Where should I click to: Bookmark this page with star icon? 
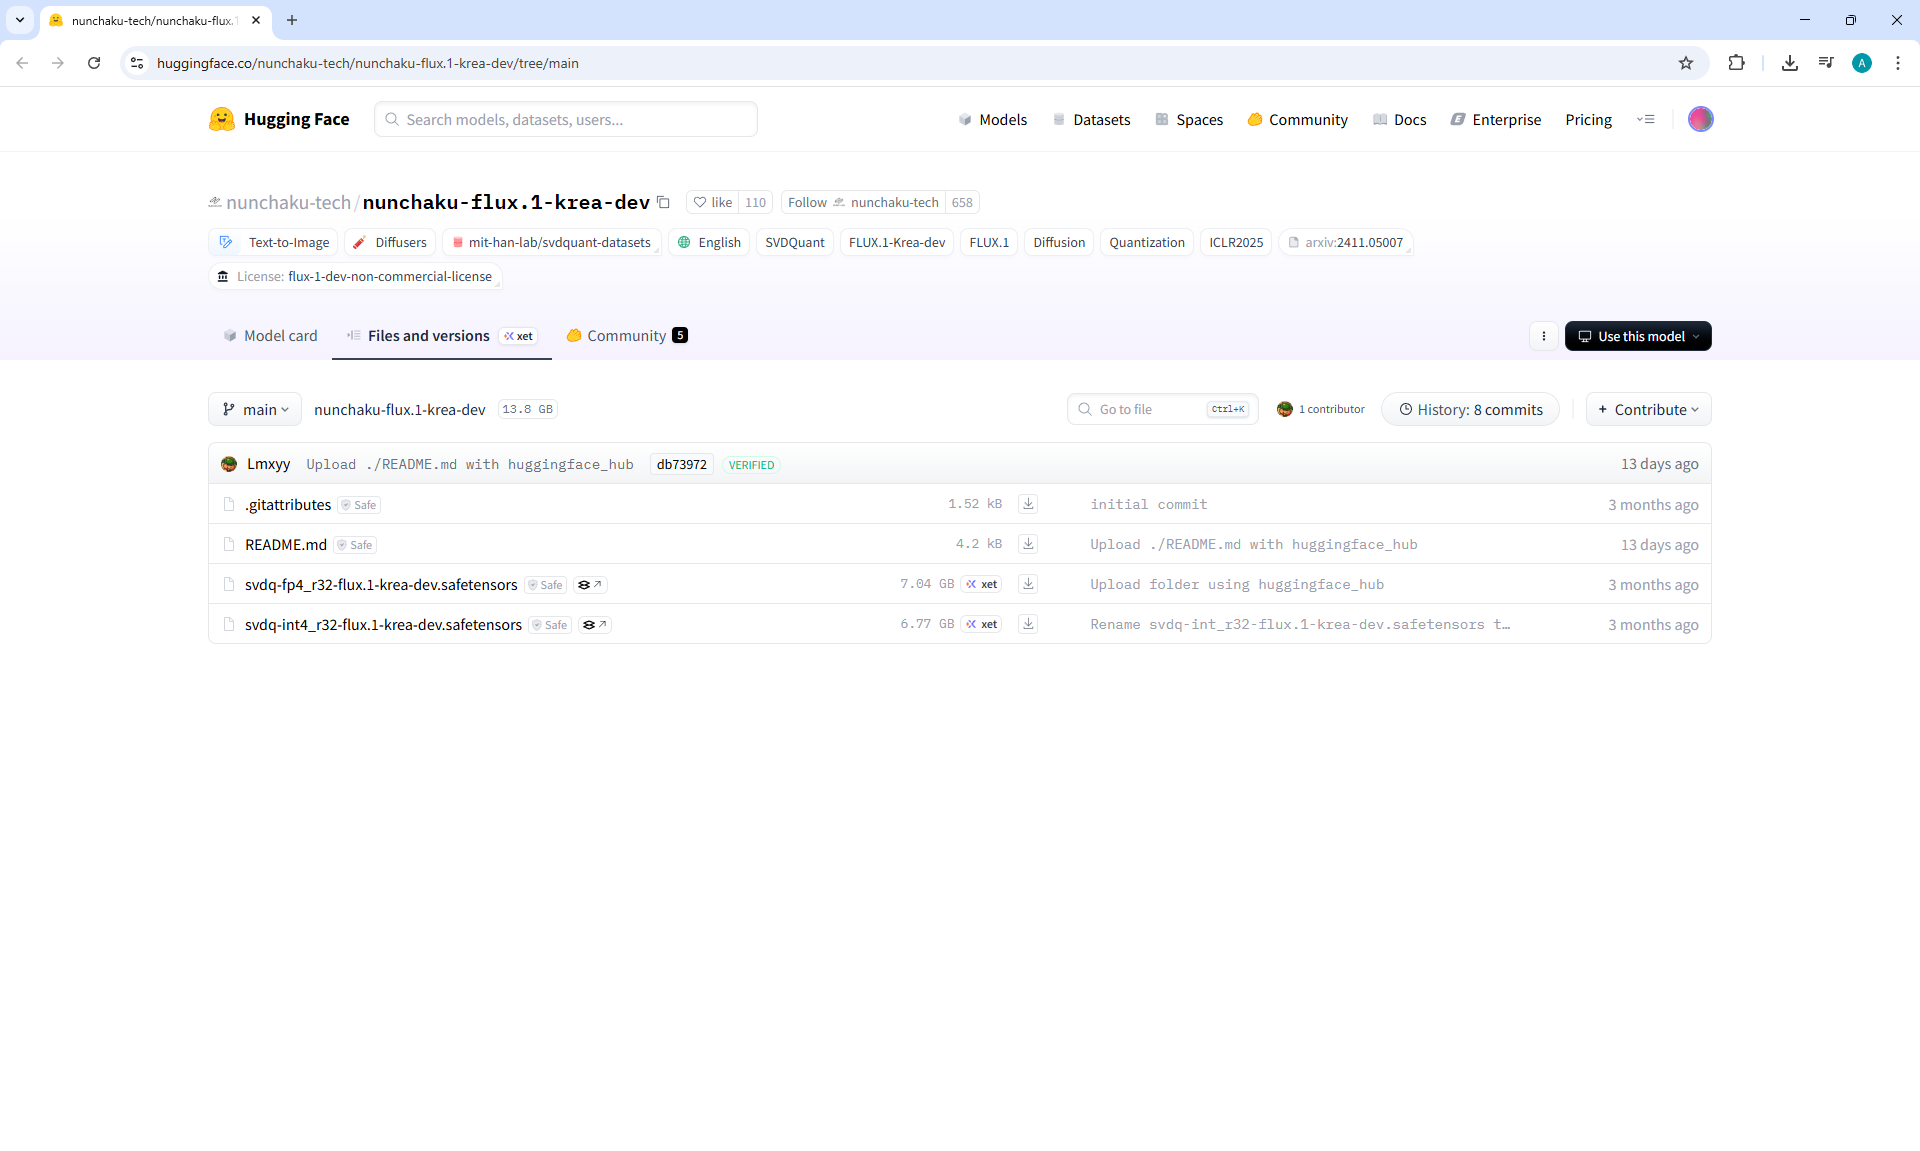click(x=1686, y=63)
